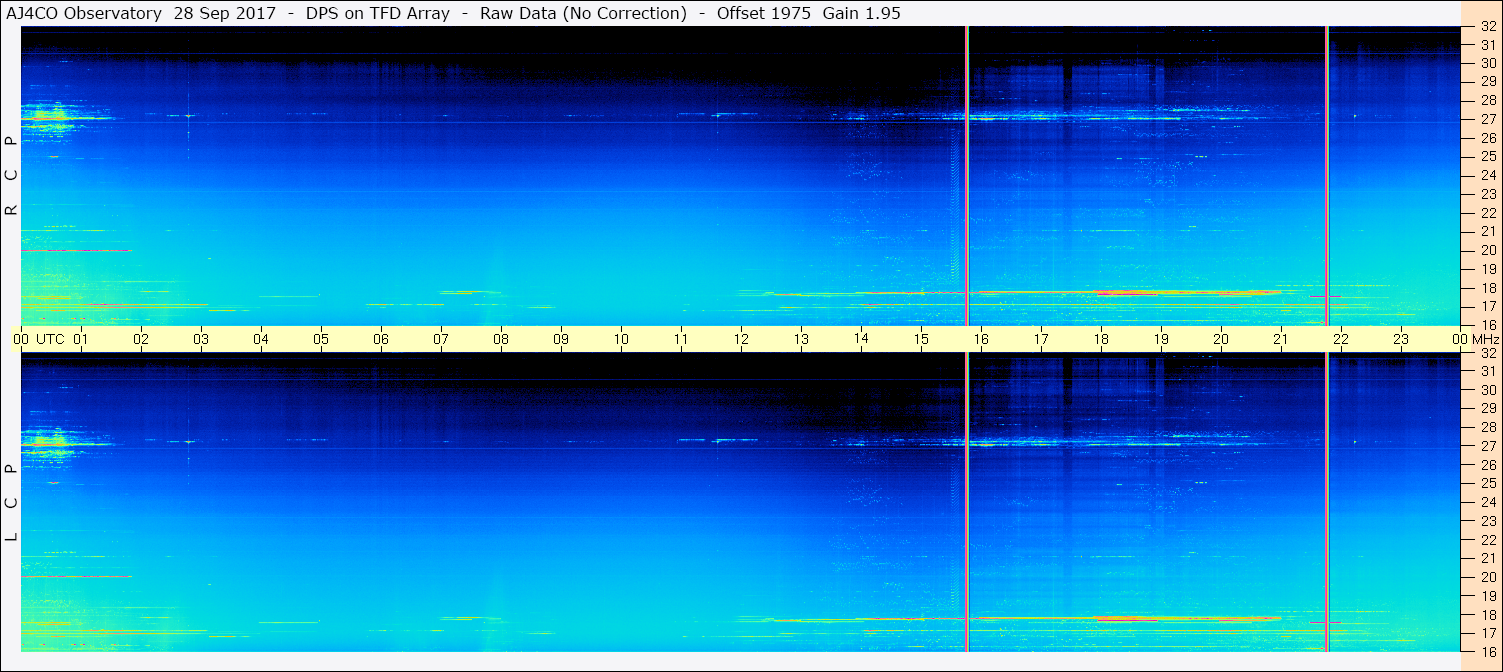Image resolution: width=1503 pixels, height=672 pixels.
Task: Select hour "03" on the time axis
Action: coord(201,339)
